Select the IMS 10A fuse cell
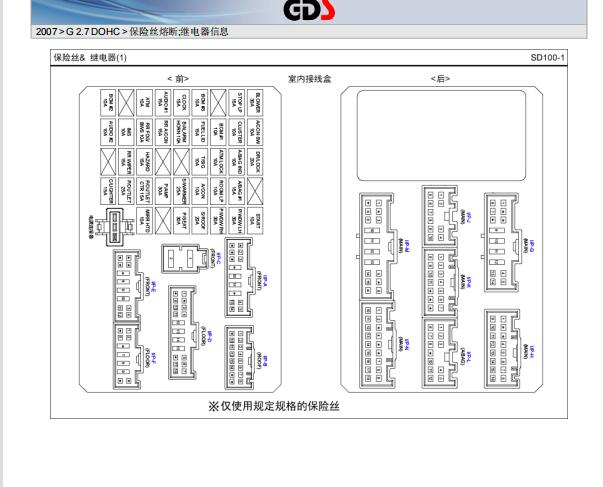 coord(126,132)
